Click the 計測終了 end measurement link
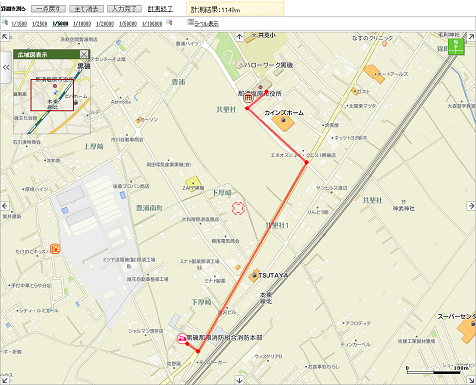The height and width of the screenshot is (385, 476). [160, 9]
